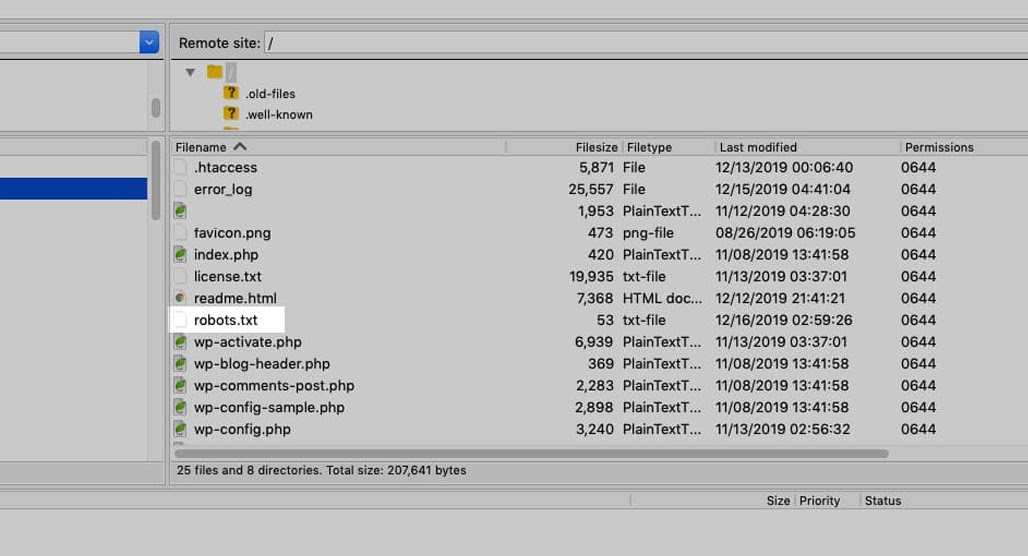
Task: Click the wp-activate.php file icon
Action: point(180,342)
